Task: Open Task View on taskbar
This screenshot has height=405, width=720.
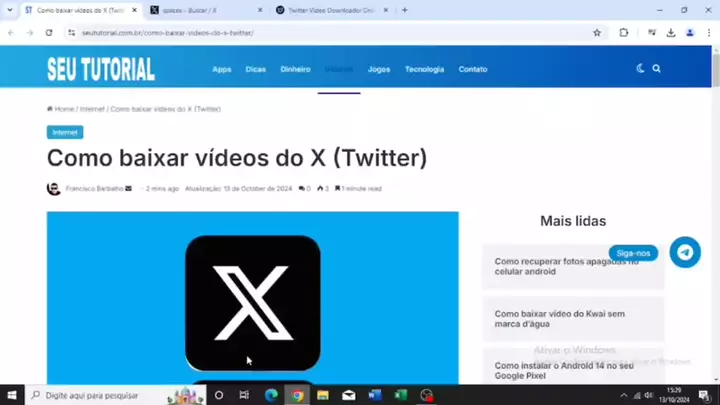Action: point(244,395)
